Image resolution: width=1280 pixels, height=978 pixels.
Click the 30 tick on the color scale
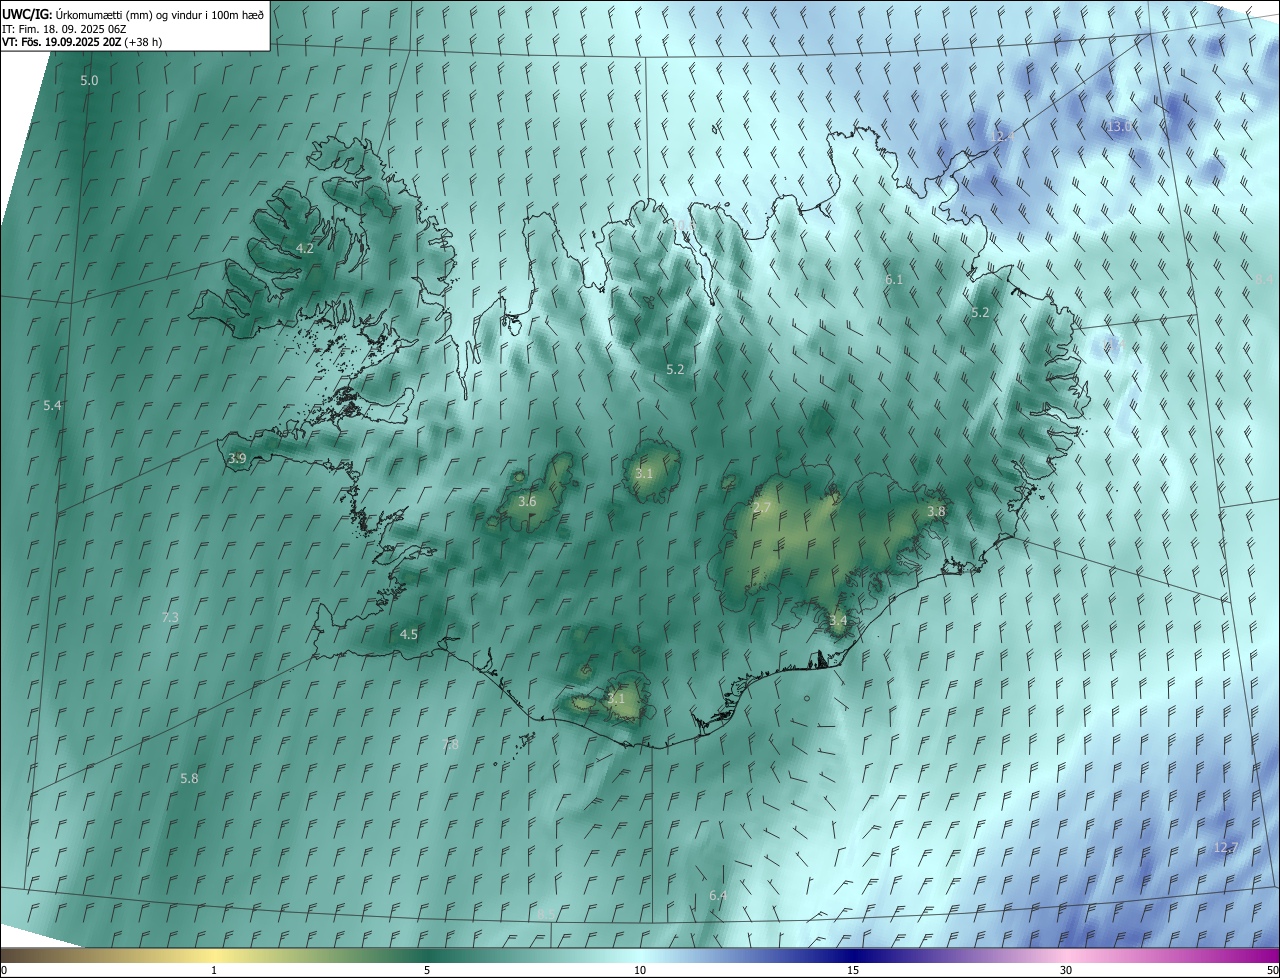[x=1066, y=970]
